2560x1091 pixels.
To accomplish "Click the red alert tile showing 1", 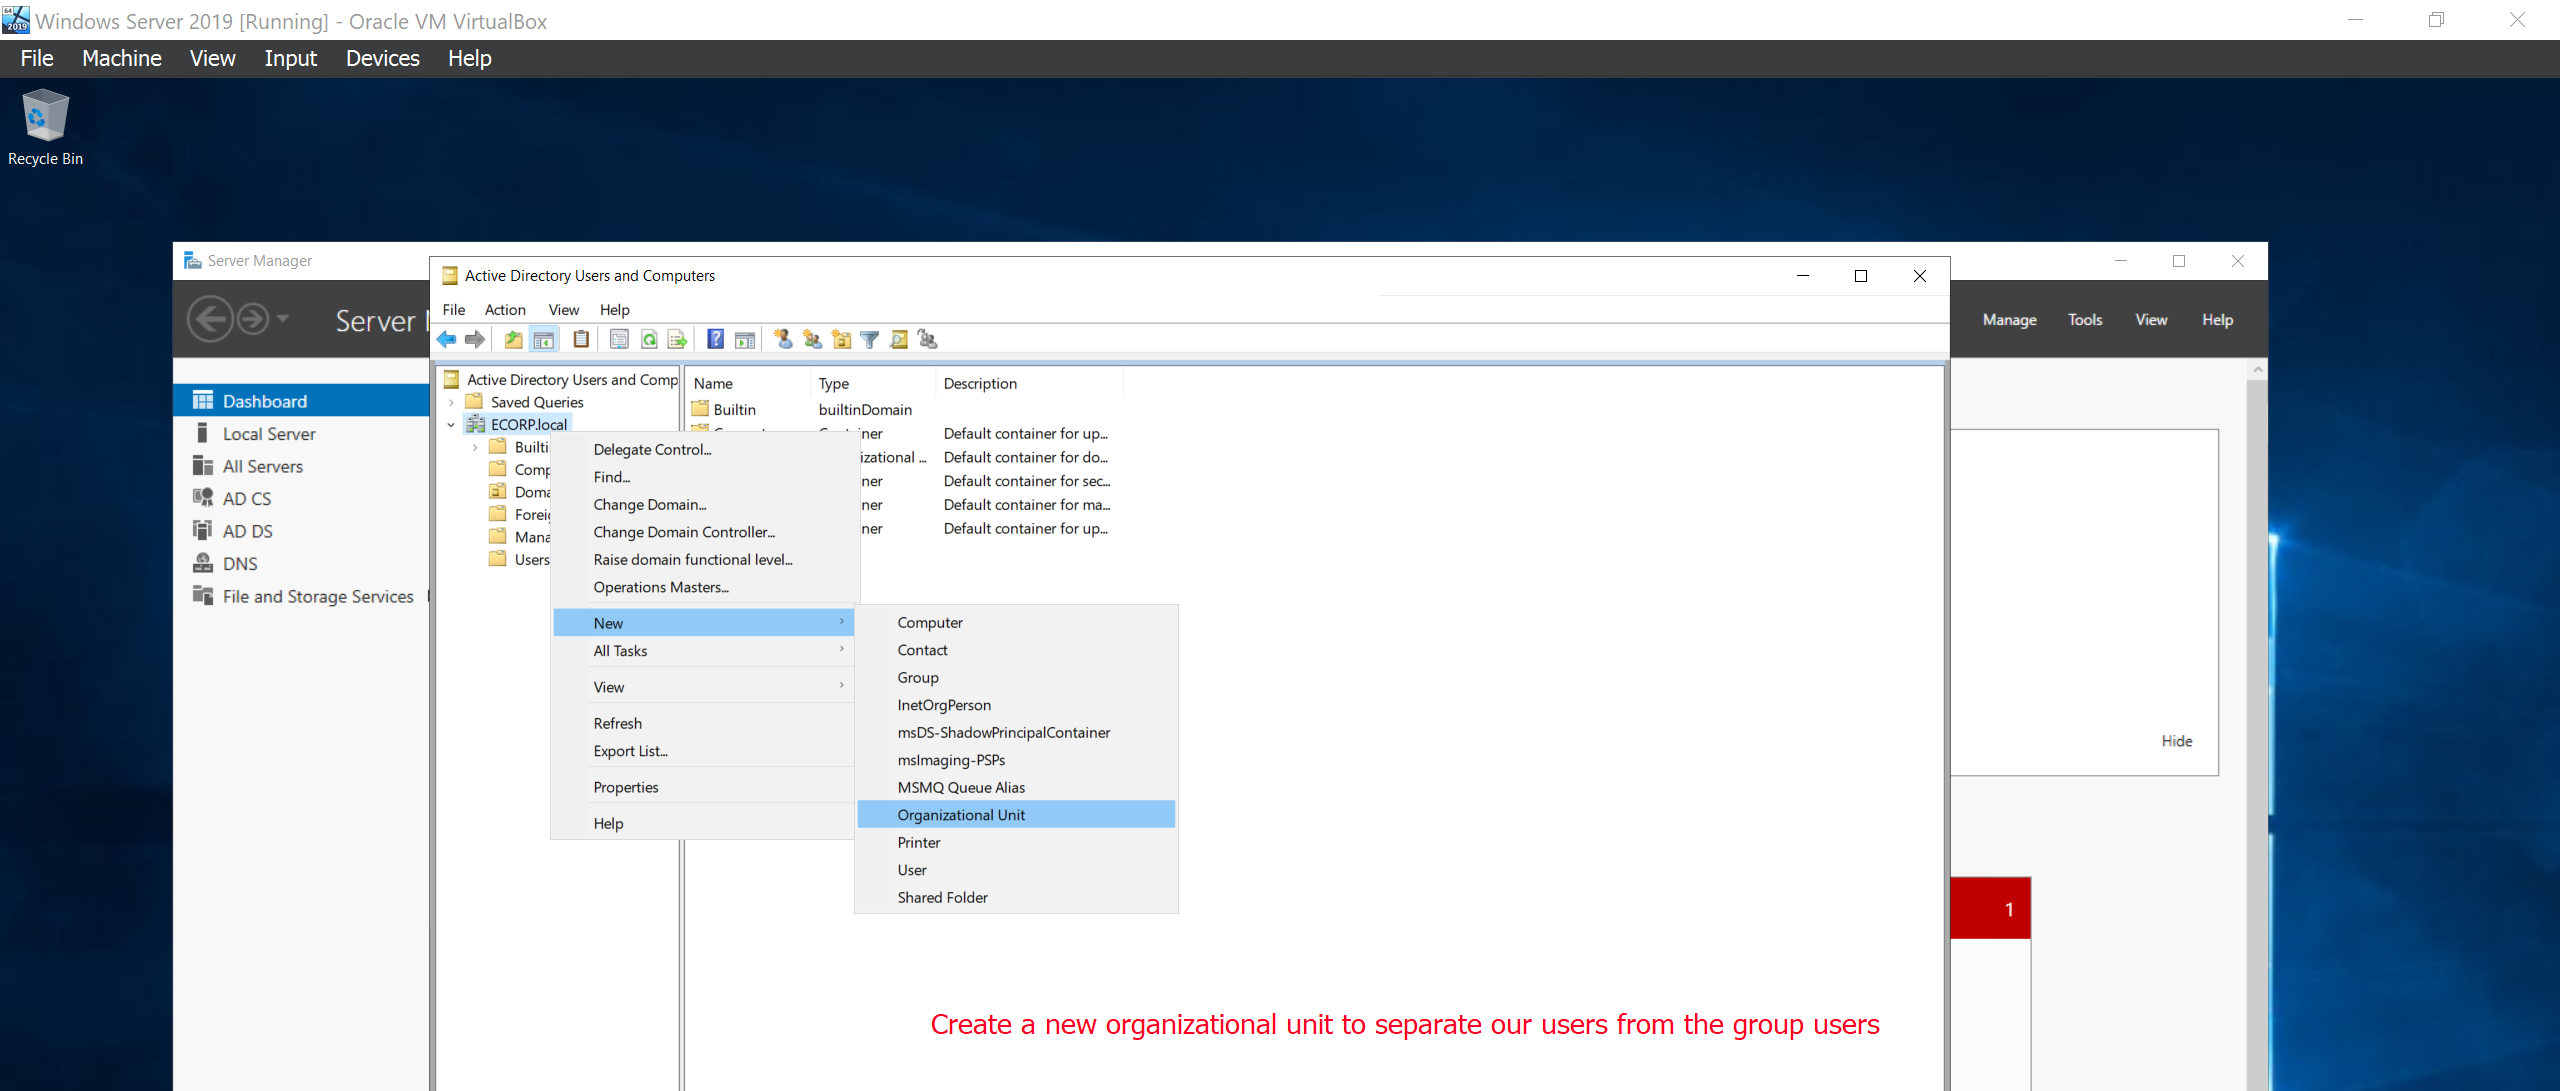I will click(1990, 909).
